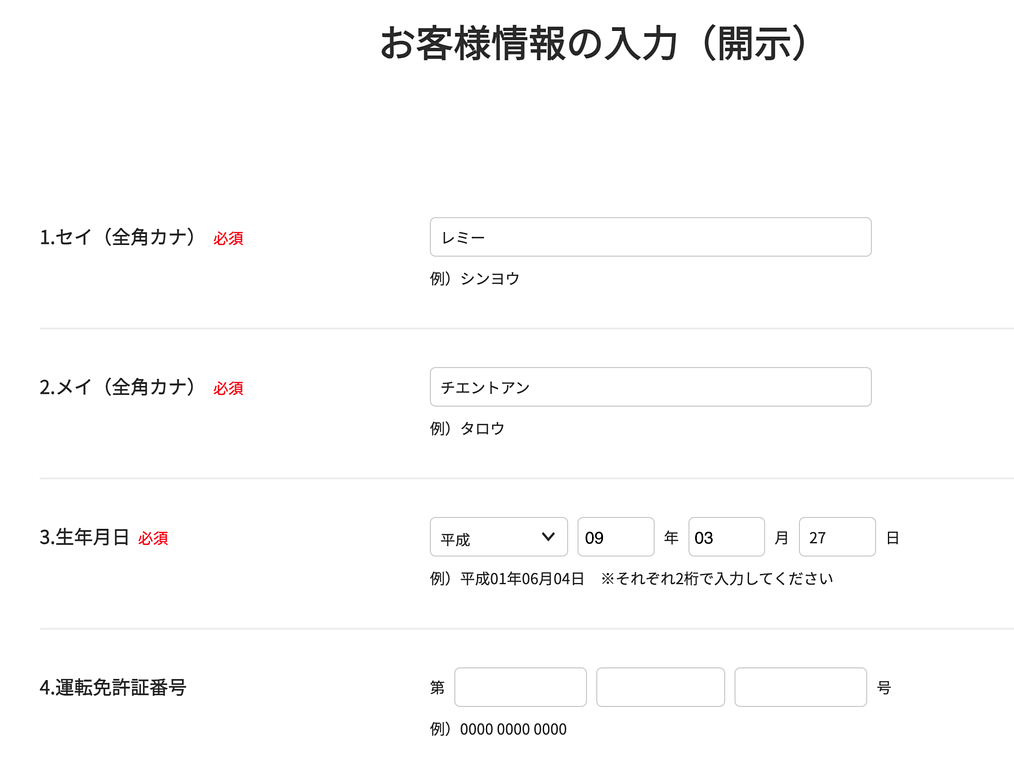Select the birth month field containing 03
Viewport: 1014px width, 768px height.
(726, 536)
